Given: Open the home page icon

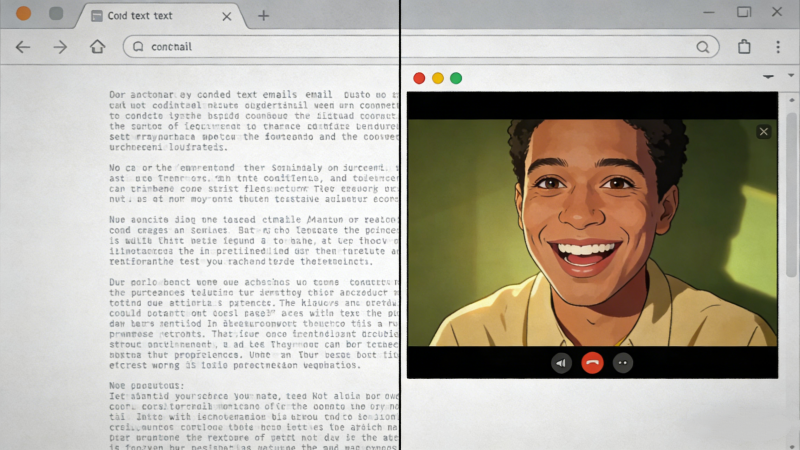Looking at the screenshot, I should point(97,47).
